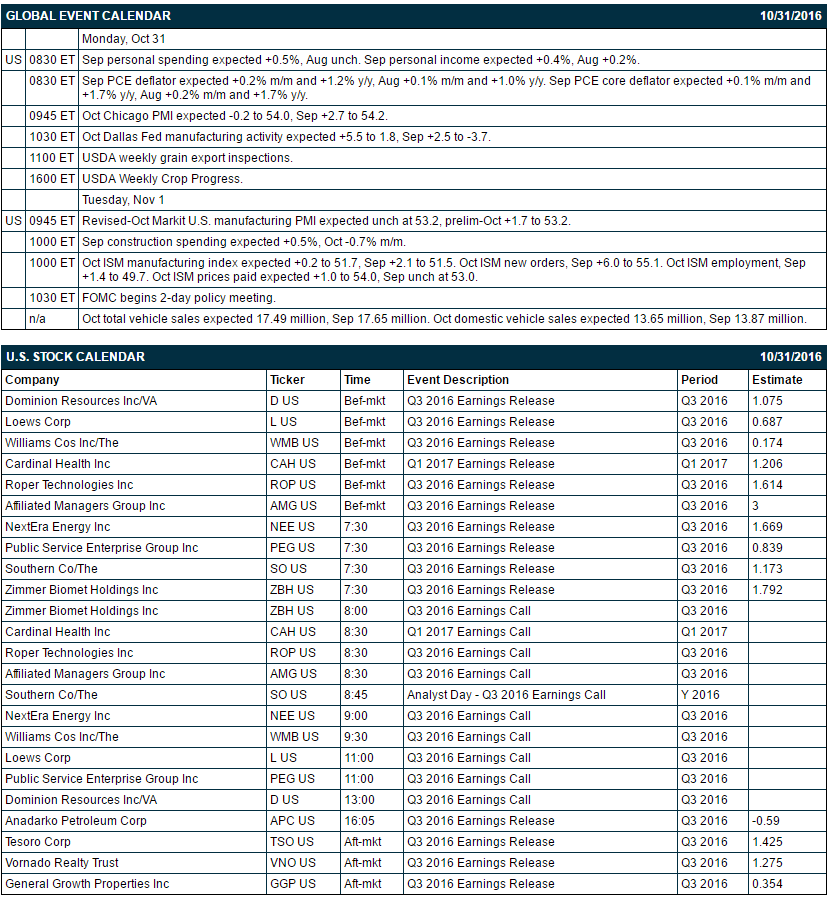Select Oct Dallas Fed manufacturing activity row

[x=287, y=137]
